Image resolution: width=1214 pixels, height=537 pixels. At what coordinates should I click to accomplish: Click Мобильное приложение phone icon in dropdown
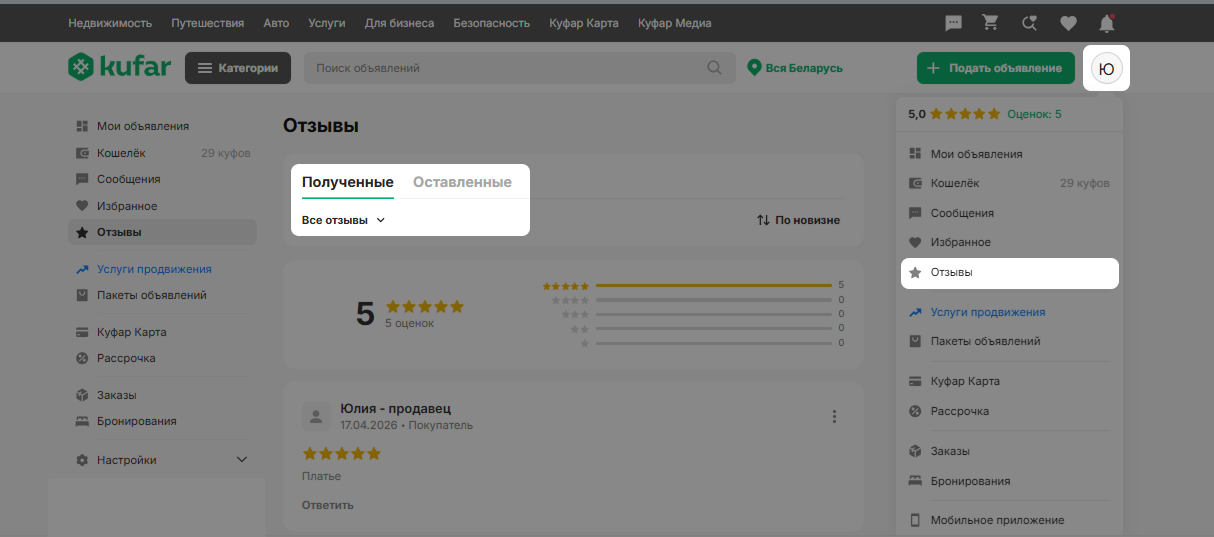click(x=914, y=520)
